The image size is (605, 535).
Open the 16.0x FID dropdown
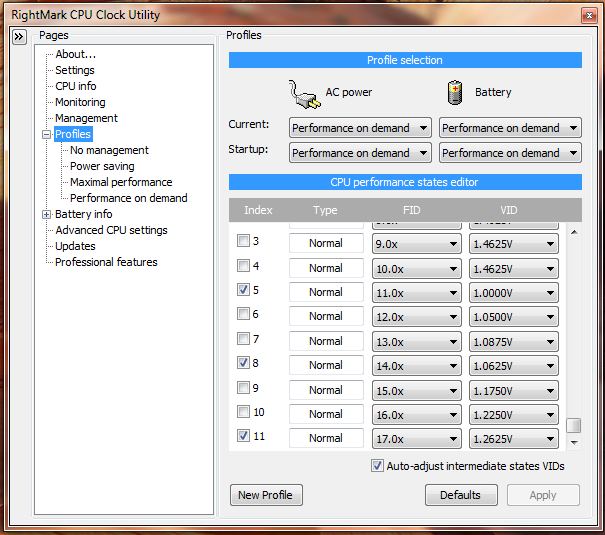(417, 415)
